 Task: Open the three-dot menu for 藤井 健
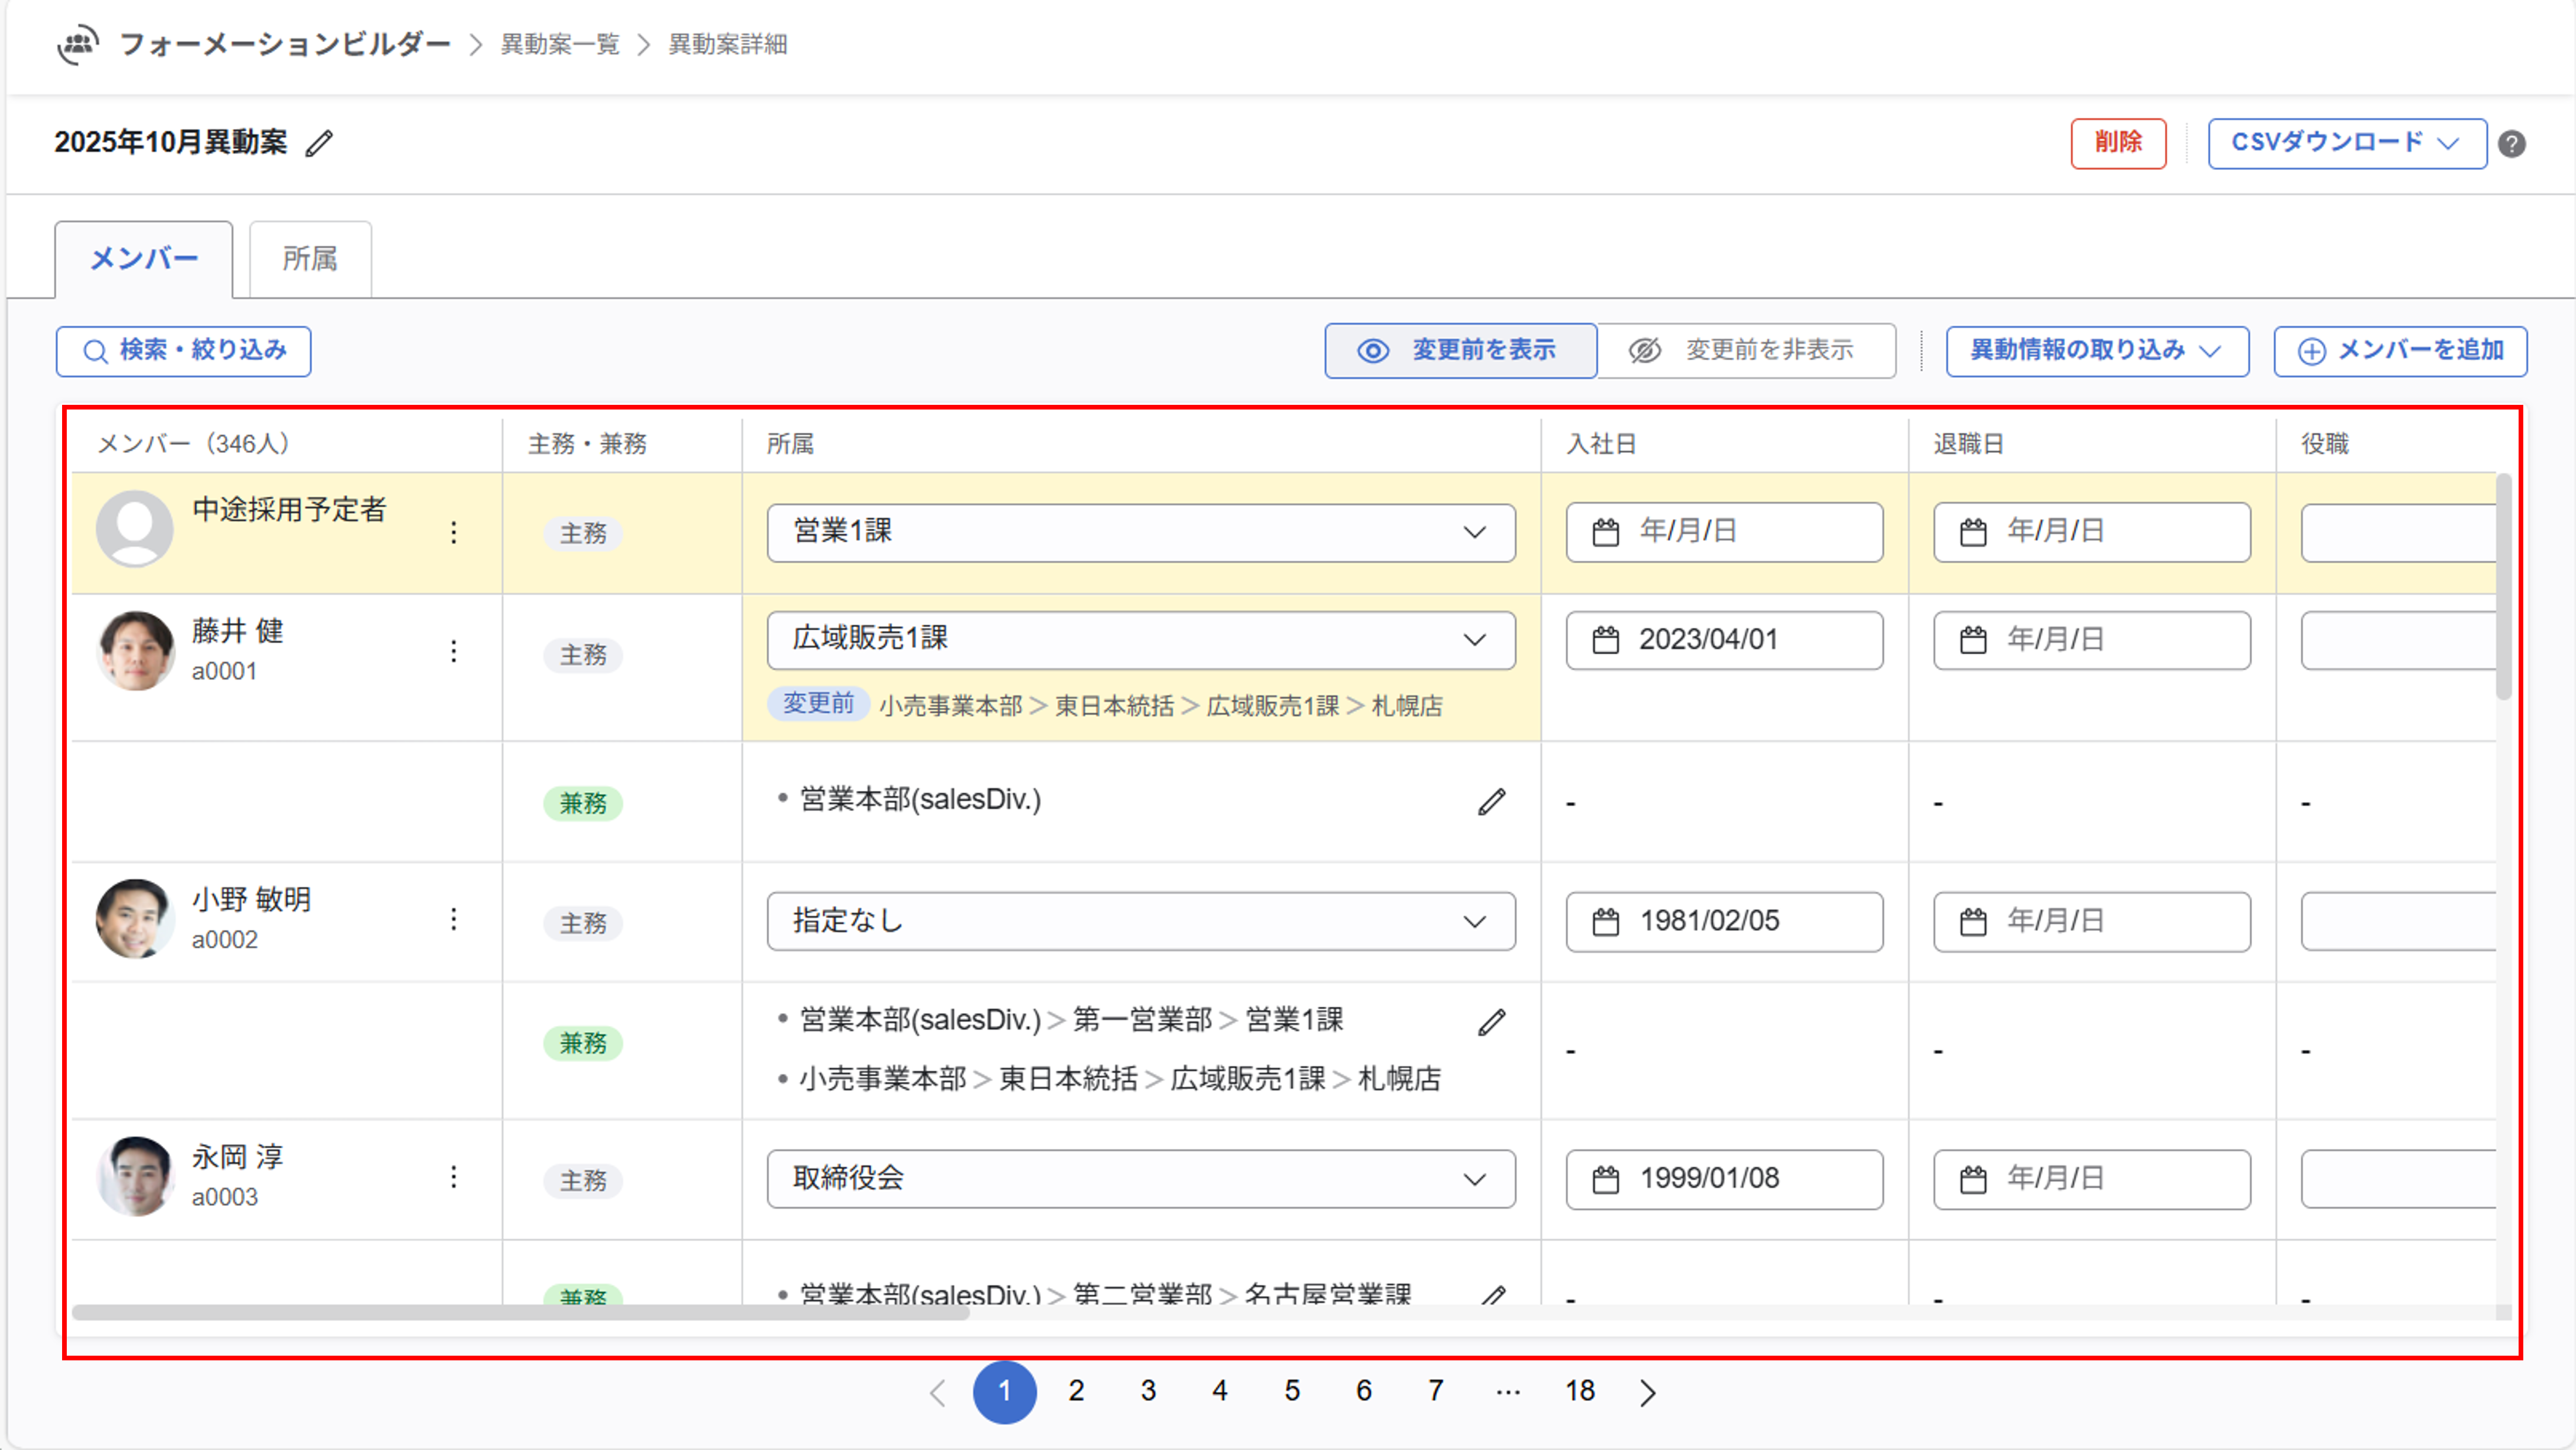[454, 651]
